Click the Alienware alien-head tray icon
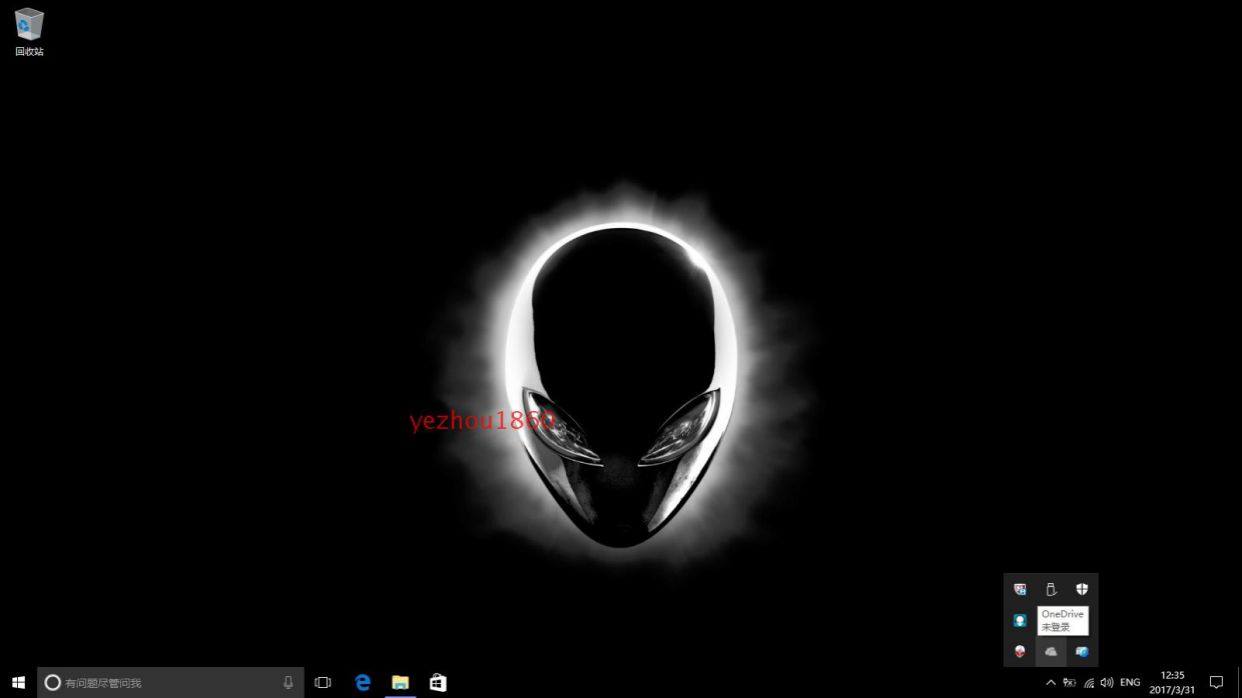 pyautogui.click(x=1019, y=651)
